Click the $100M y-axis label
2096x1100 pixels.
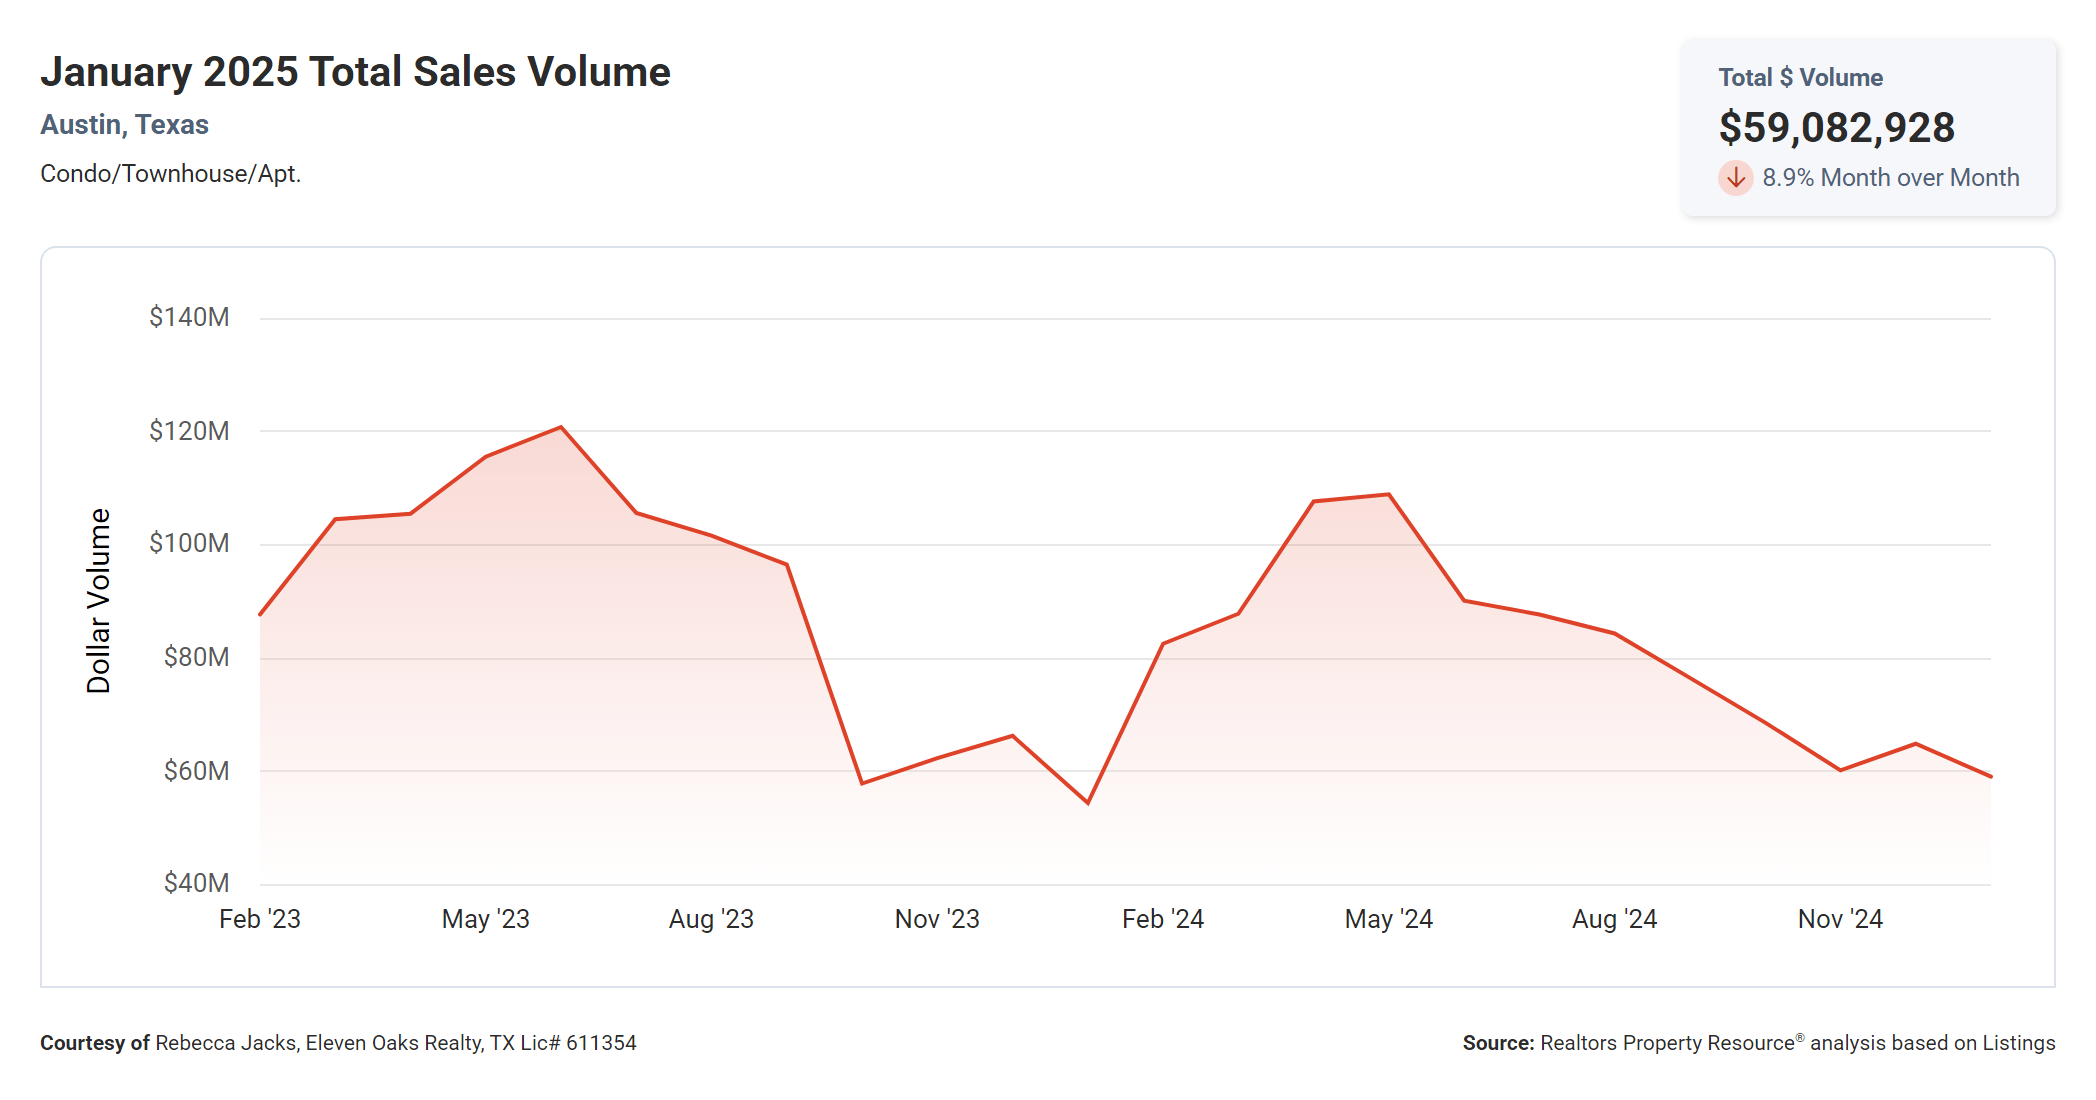(189, 543)
